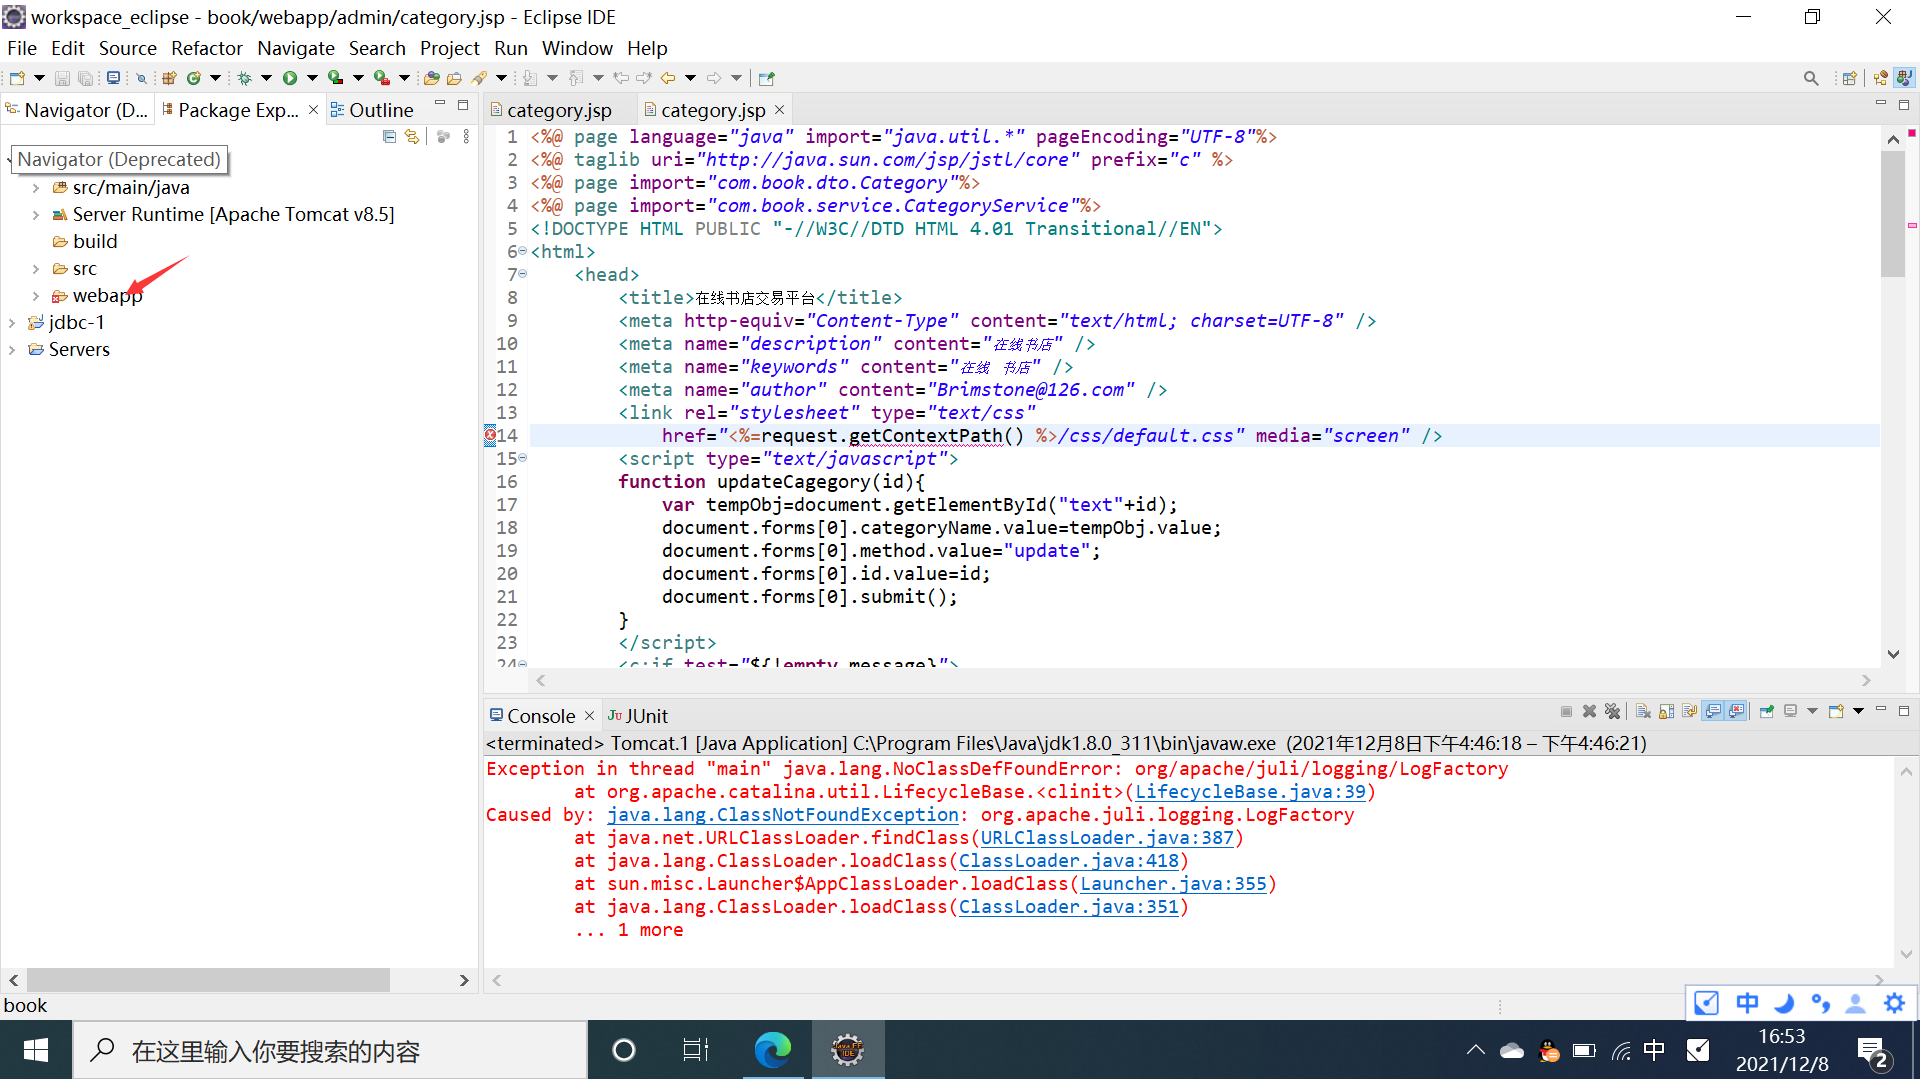Click the Clear Console icon
The image size is (1920, 1079).
click(1643, 711)
